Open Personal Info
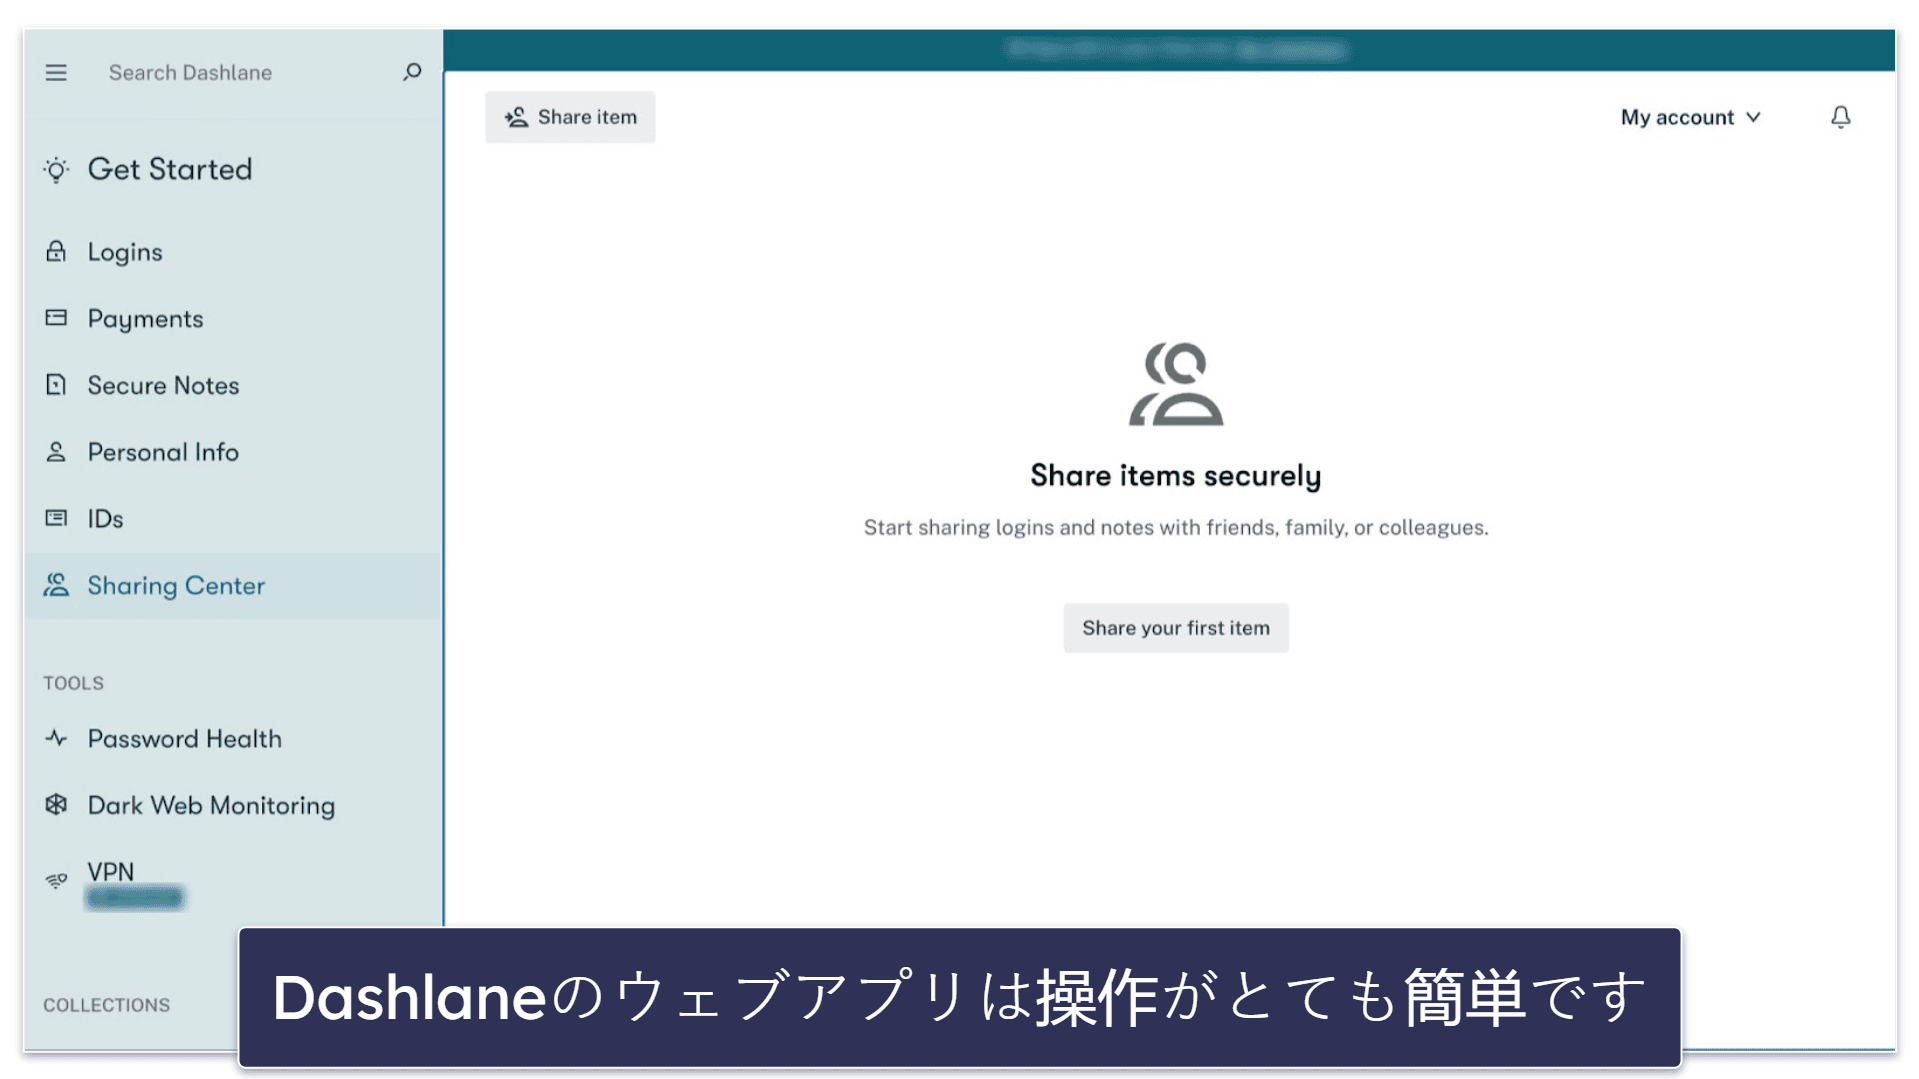 [x=164, y=453]
